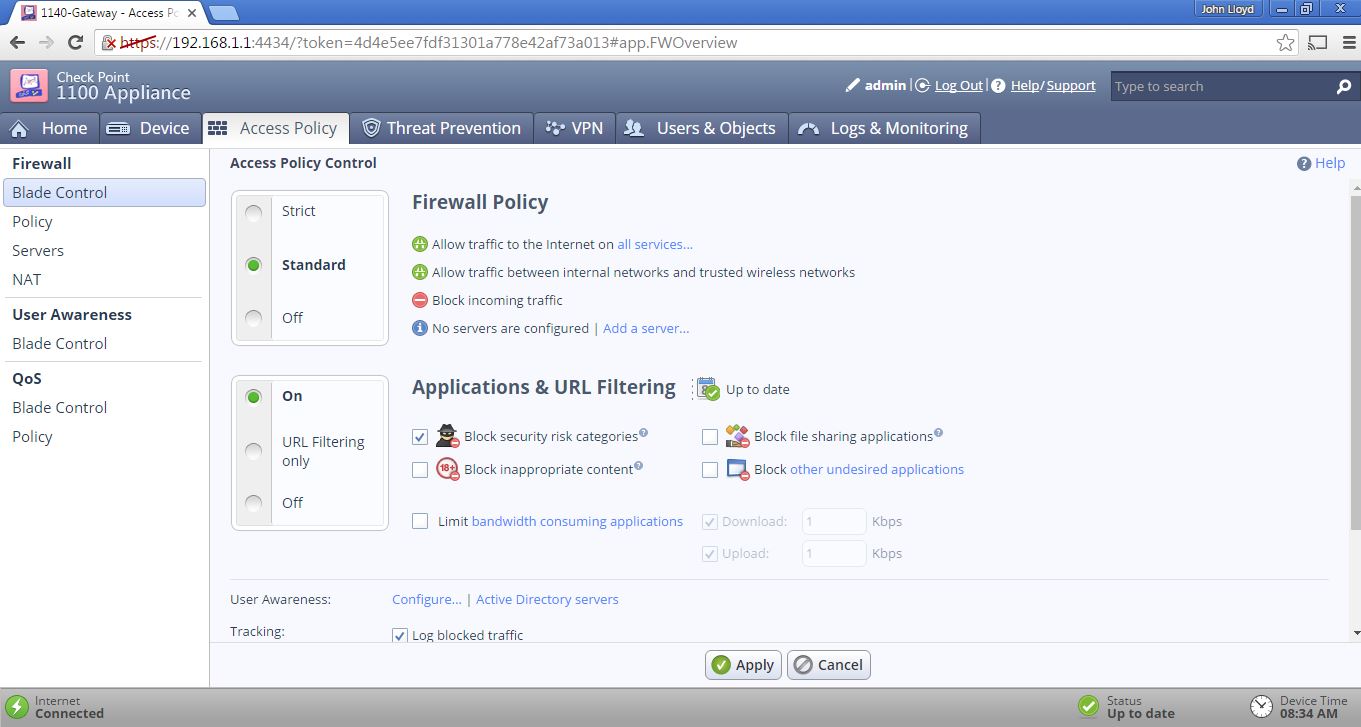Click the file sharing applications icon
Viewport: 1361px width, 727px height.
click(x=738, y=436)
